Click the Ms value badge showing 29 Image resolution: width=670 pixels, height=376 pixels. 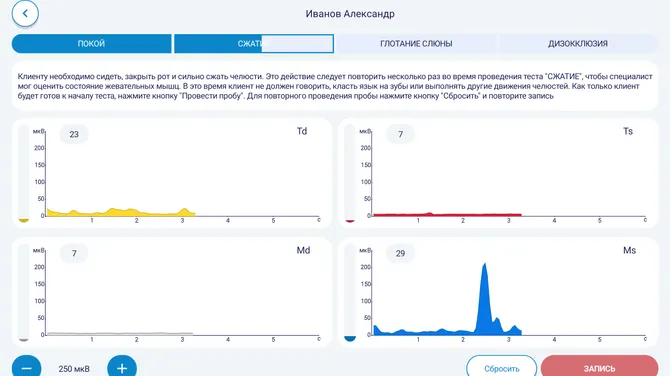[400, 253]
